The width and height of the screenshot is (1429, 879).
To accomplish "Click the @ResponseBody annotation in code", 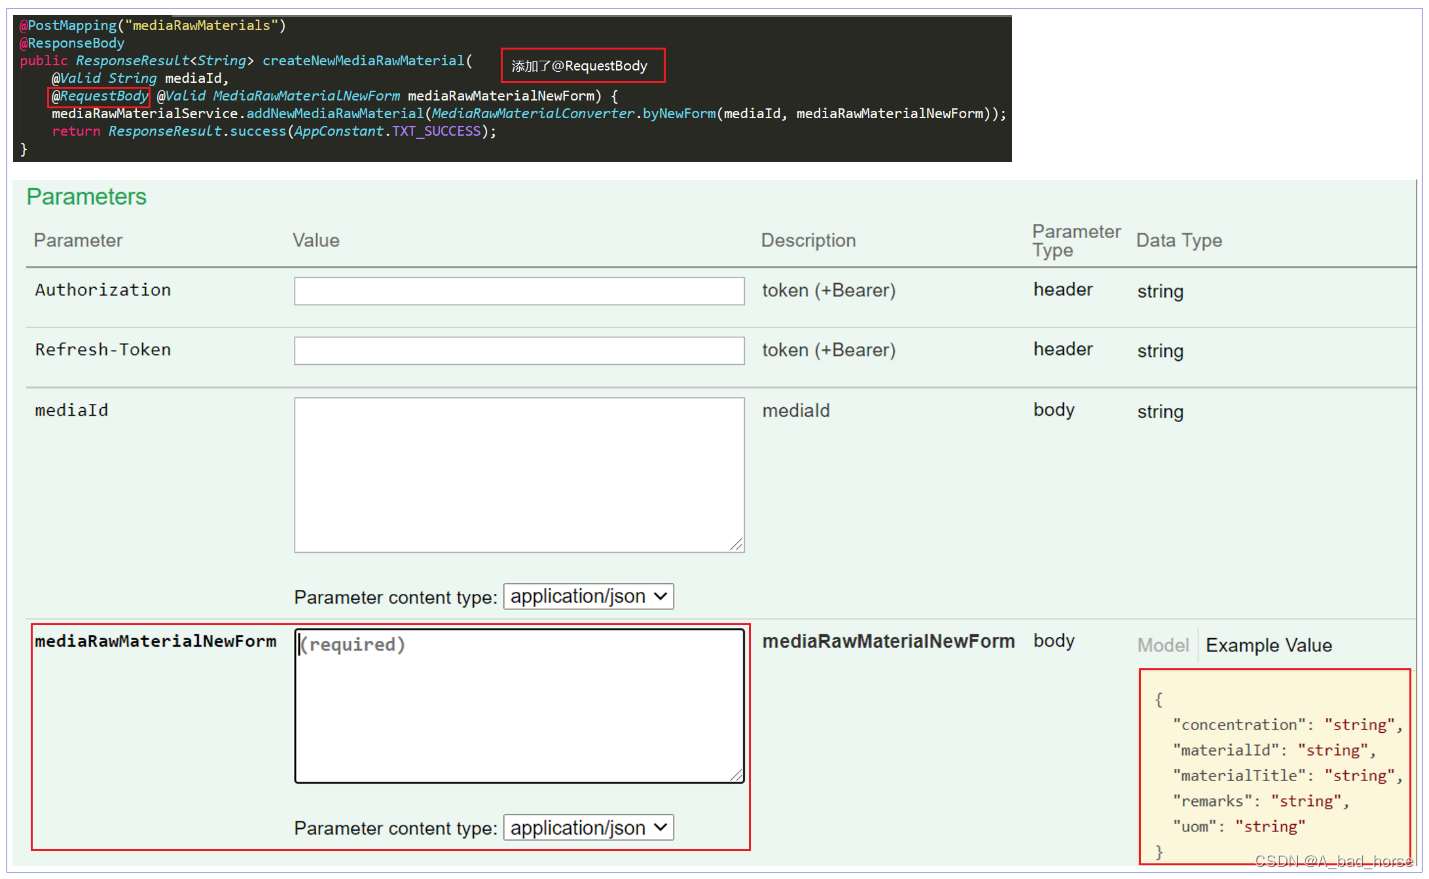I will pos(72,43).
